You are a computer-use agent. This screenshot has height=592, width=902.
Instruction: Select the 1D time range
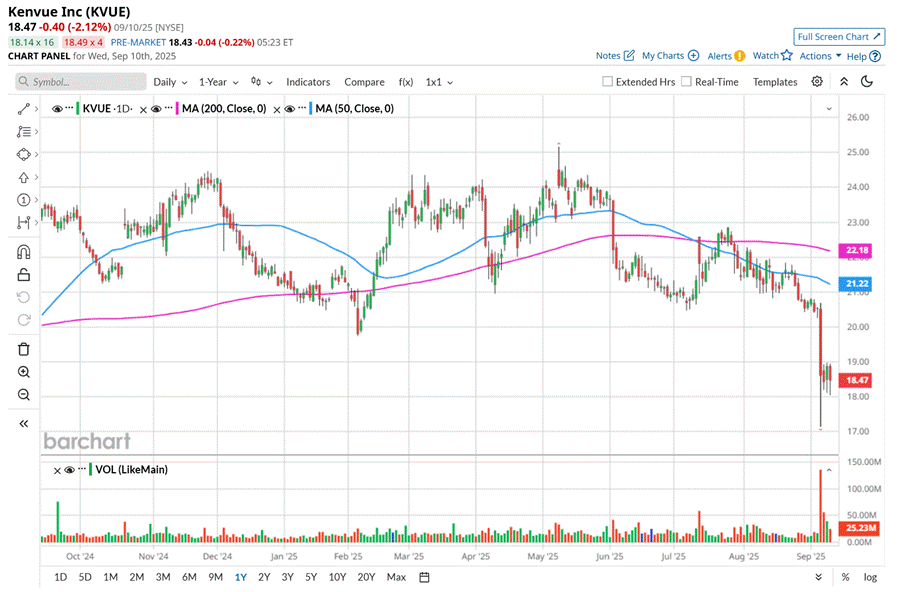click(x=60, y=577)
